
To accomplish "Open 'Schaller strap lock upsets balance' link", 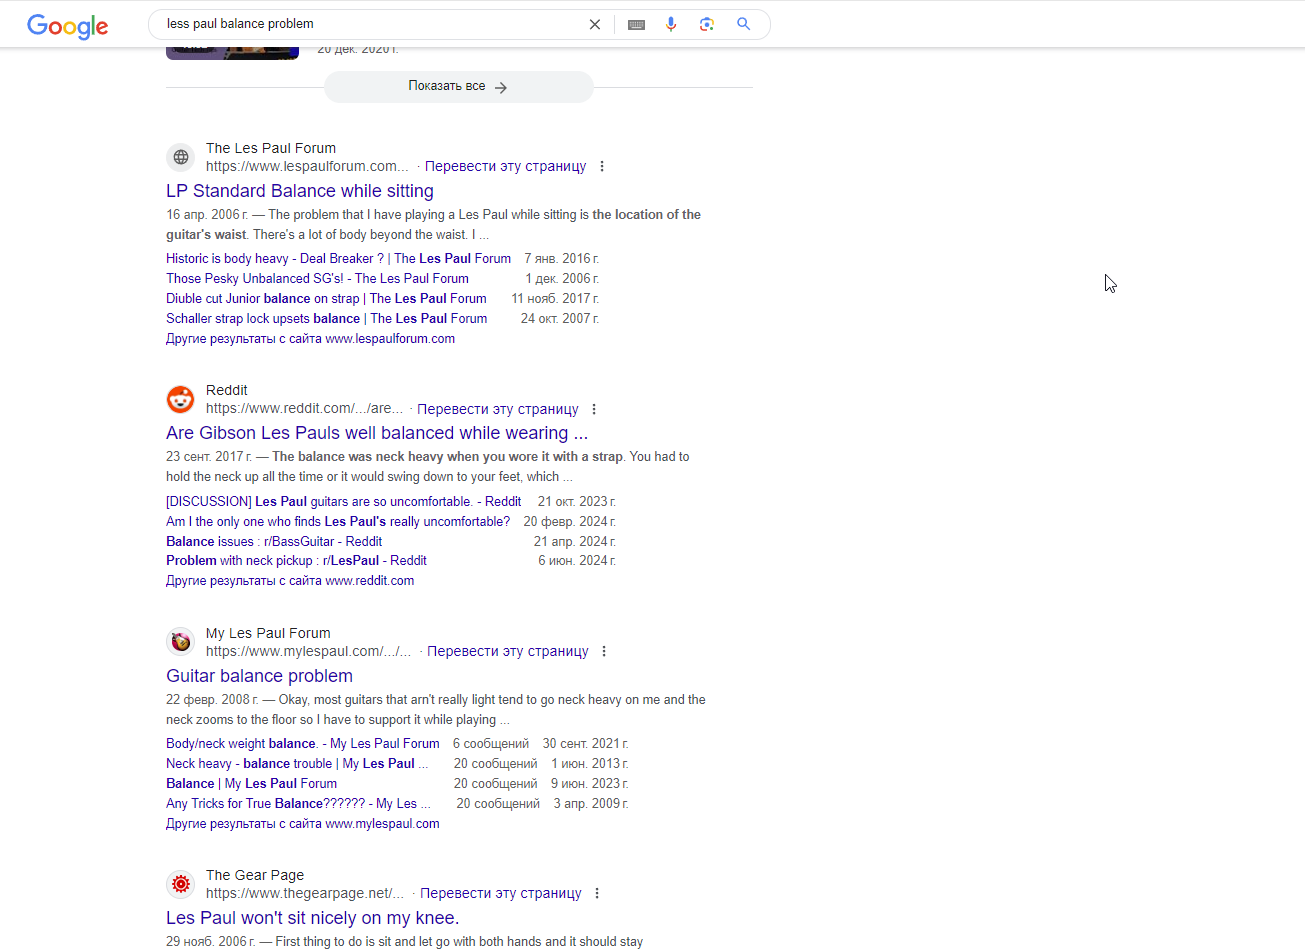I will [x=327, y=318].
